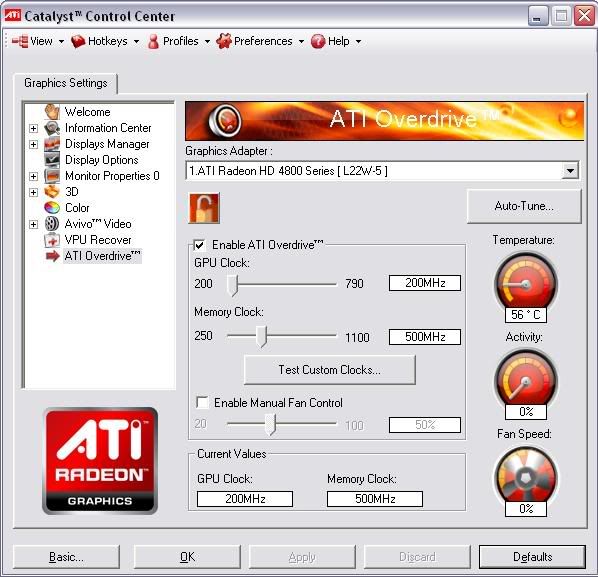Click the ATI Radeon Graphics logo
The width and height of the screenshot is (598, 577).
point(100,461)
